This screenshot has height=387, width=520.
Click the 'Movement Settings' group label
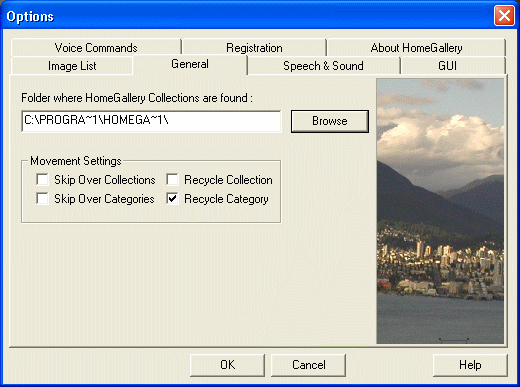[76, 161]
